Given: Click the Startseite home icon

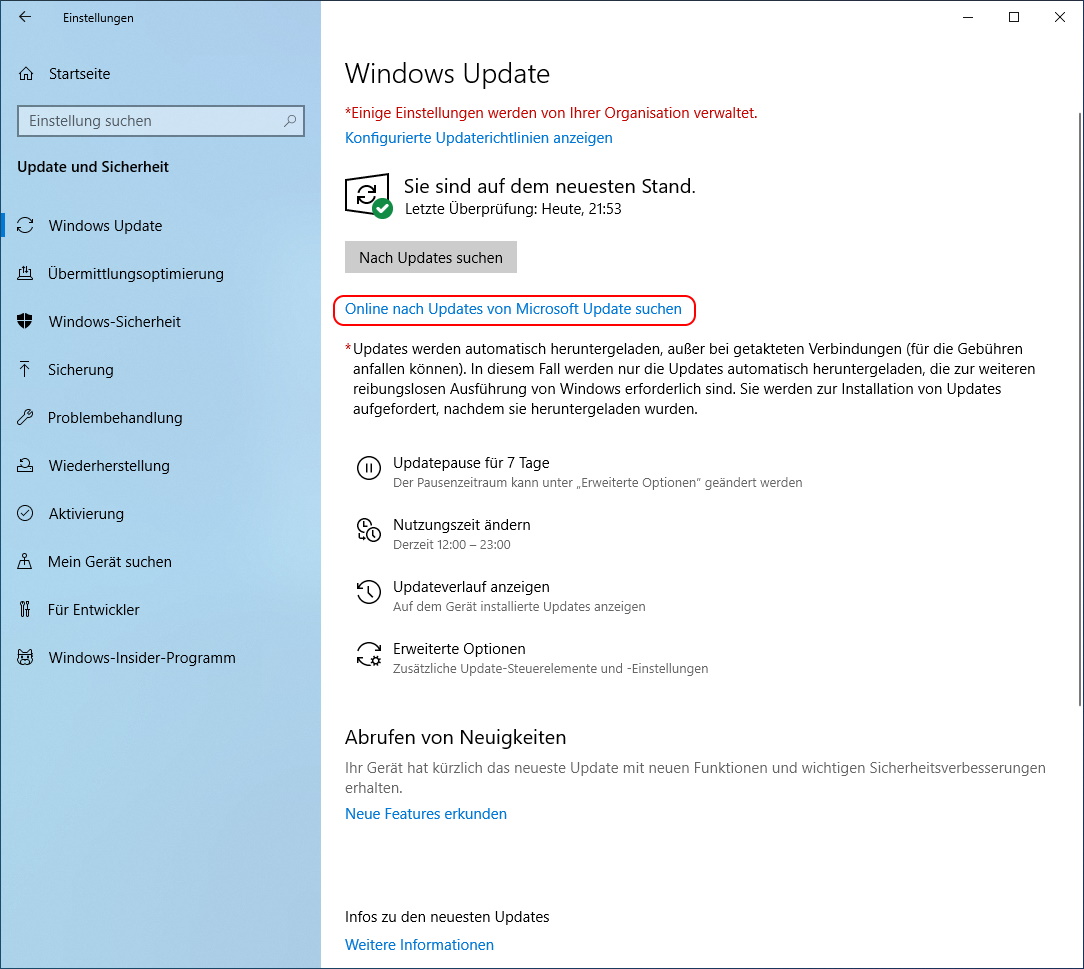Looking at the screenshot, I should (x=26, y=73).
